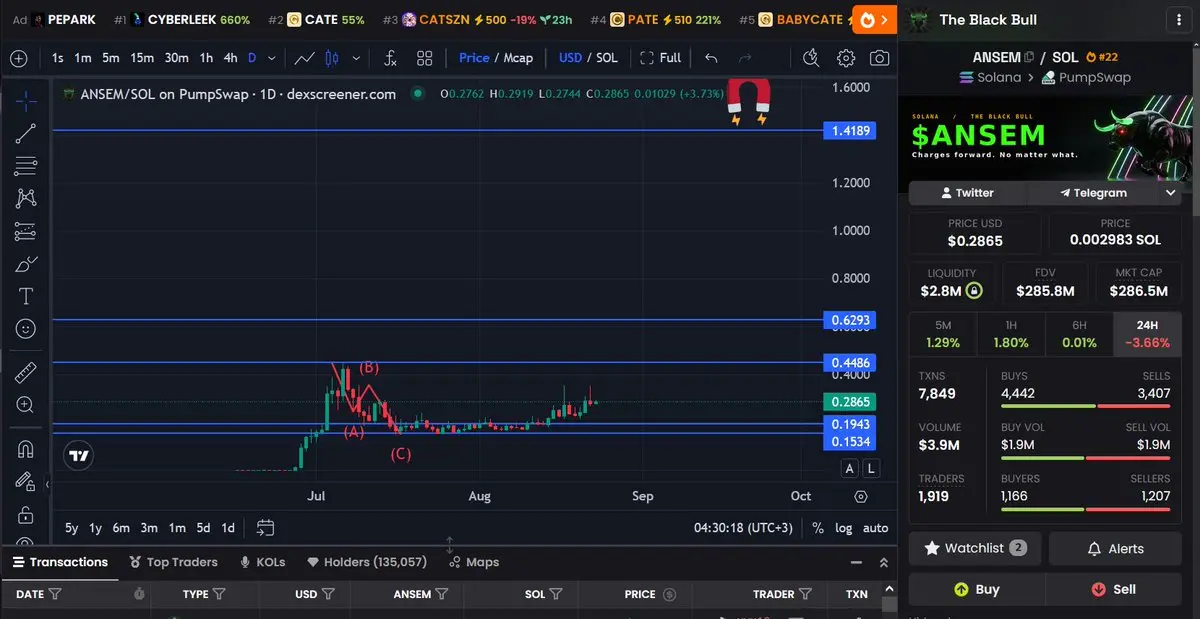Screen dimensions: 1200x619
Task: Click the TradingView logo on chart
Action: [x=79, y=456]
